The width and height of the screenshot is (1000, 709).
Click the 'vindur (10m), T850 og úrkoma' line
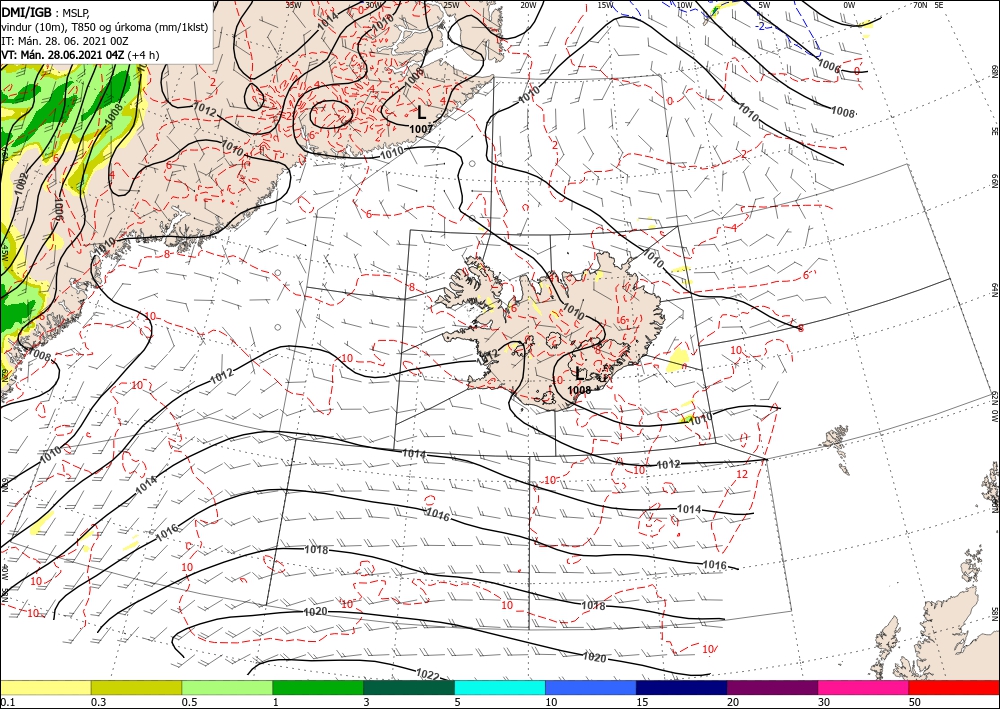[105, 26]
